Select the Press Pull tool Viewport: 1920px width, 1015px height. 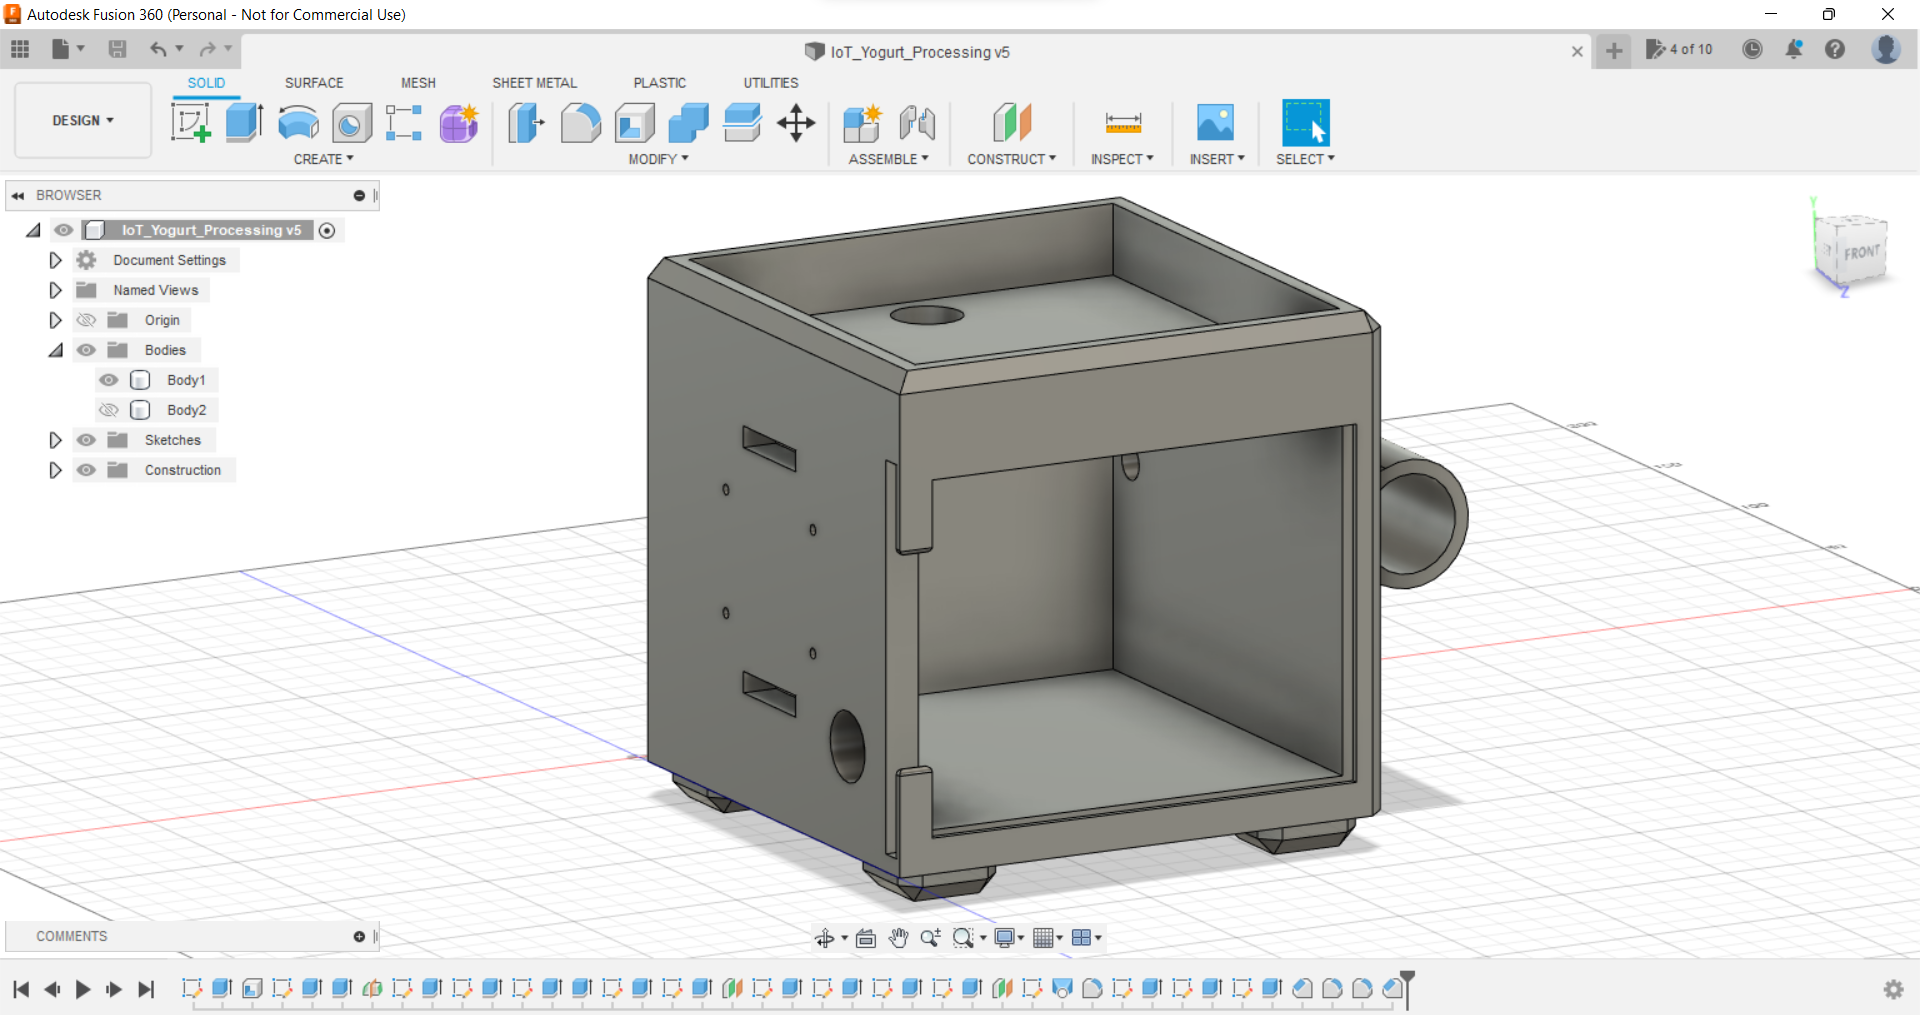click(526, 123)
